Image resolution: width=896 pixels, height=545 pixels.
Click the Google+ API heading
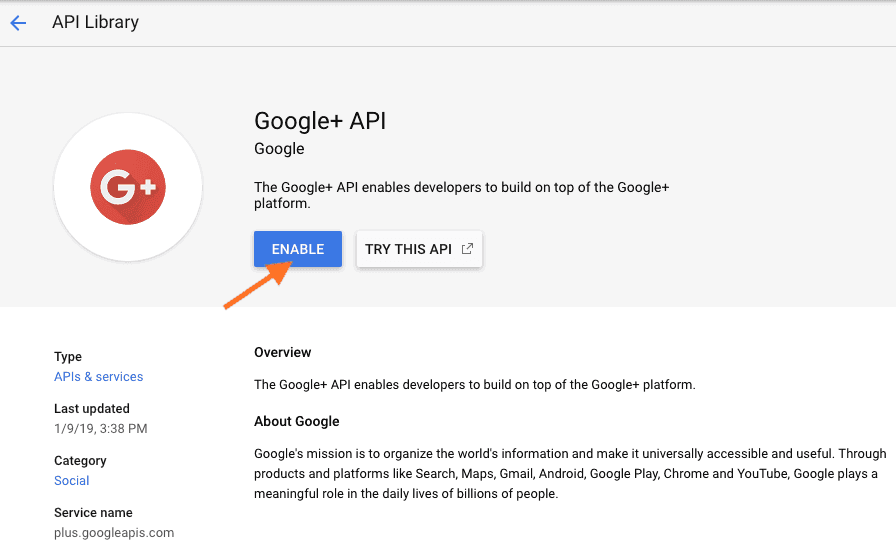[320, 121]
